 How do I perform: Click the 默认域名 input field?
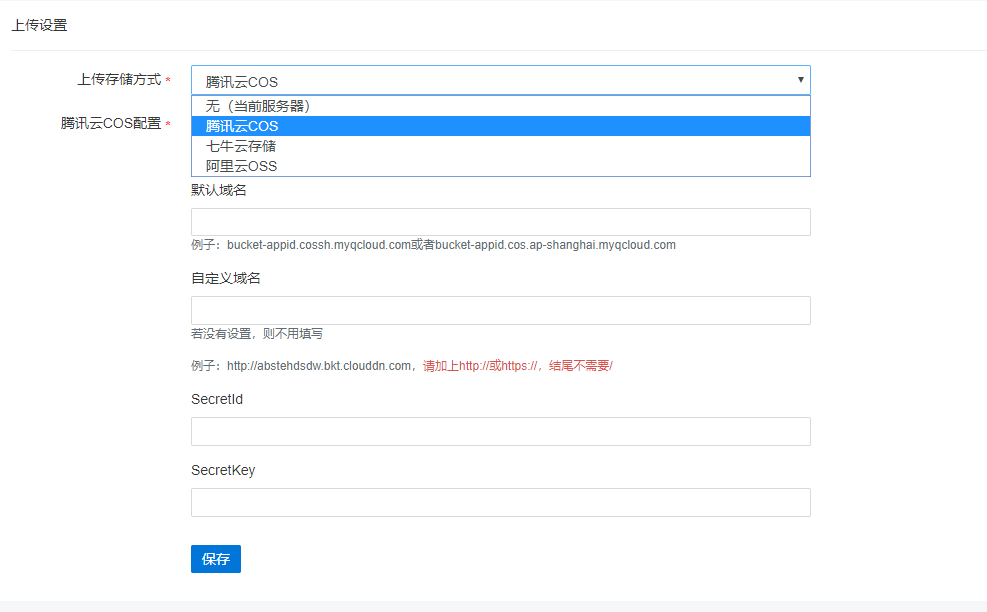[500, 222]
